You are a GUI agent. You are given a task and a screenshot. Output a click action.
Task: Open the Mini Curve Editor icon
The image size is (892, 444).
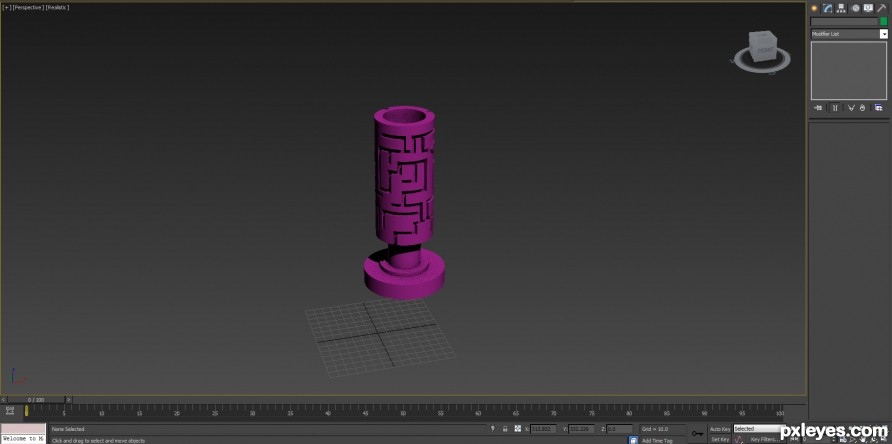[x=10, y=410]
